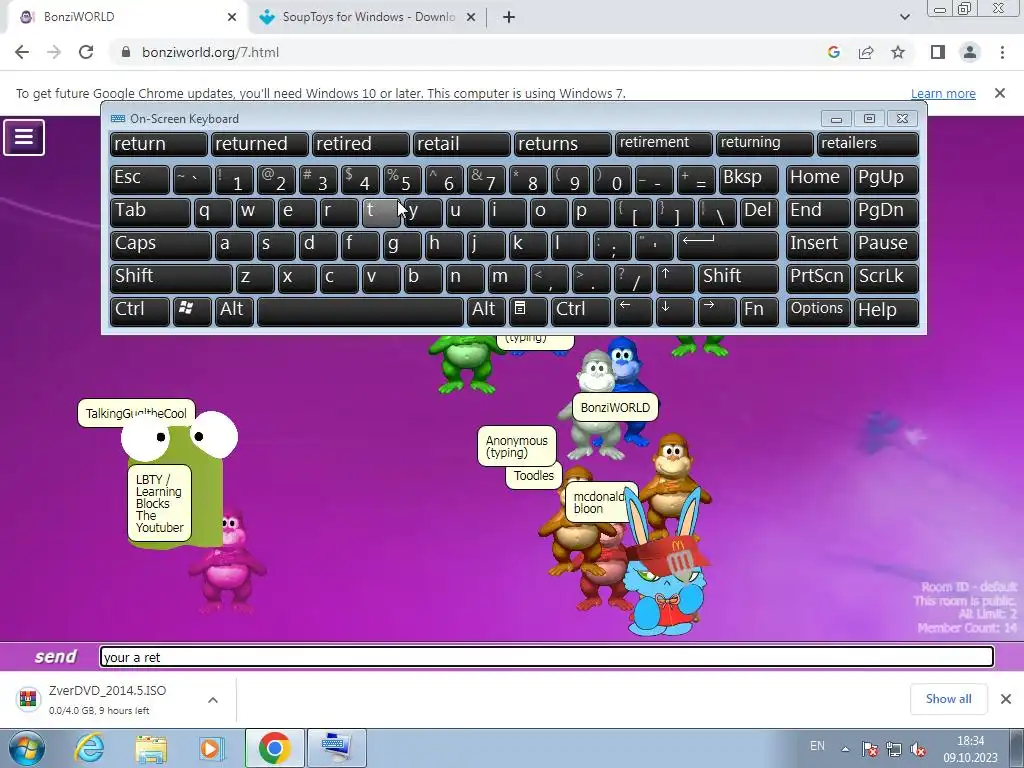Show all downloads
Viewport: 1024px width, 768px height.
pyautogui.click(x=948, y=699)
